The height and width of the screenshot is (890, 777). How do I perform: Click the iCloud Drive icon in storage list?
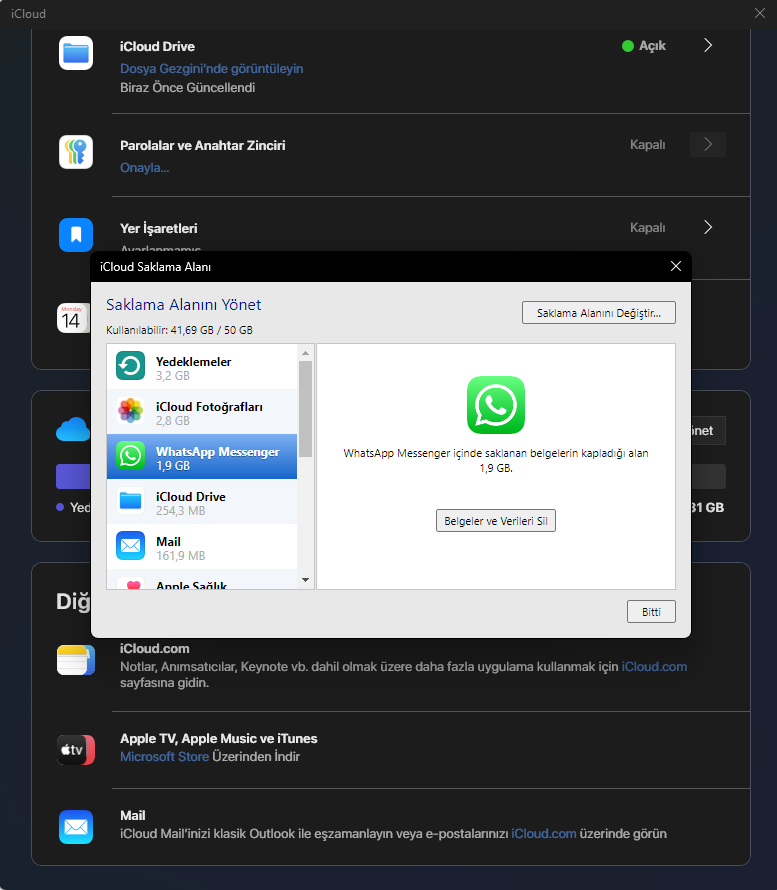coord(131,501)
